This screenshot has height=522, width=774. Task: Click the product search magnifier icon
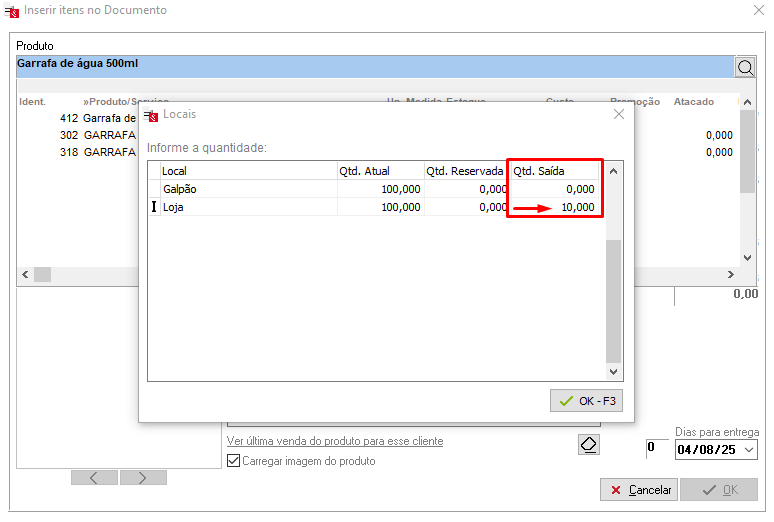(x=746, y=67)
